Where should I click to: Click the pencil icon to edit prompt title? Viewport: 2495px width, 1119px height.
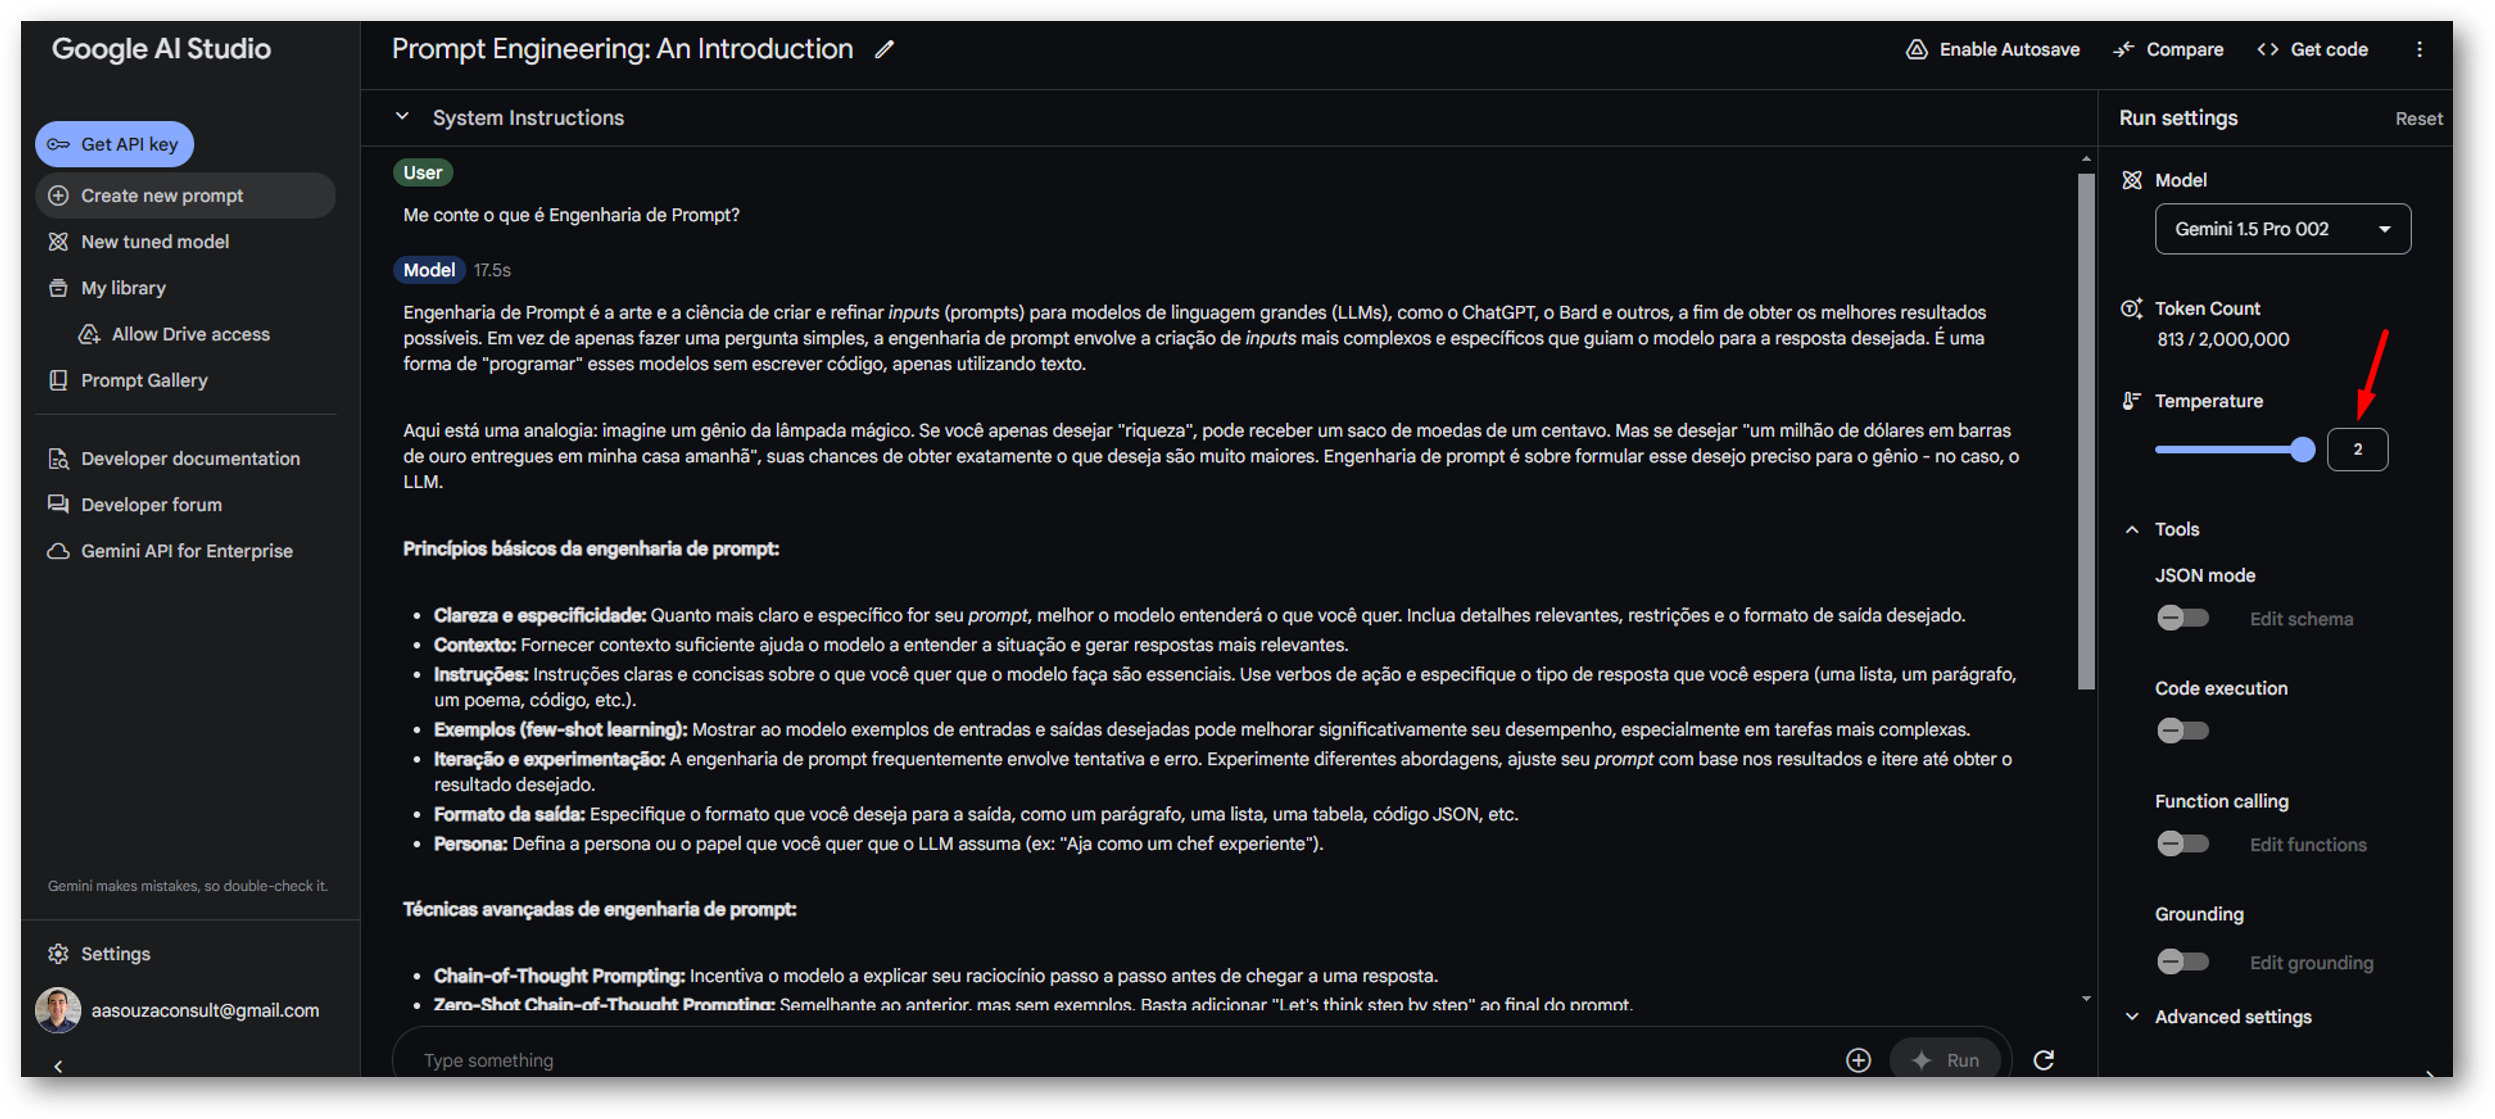click(884, 50)
